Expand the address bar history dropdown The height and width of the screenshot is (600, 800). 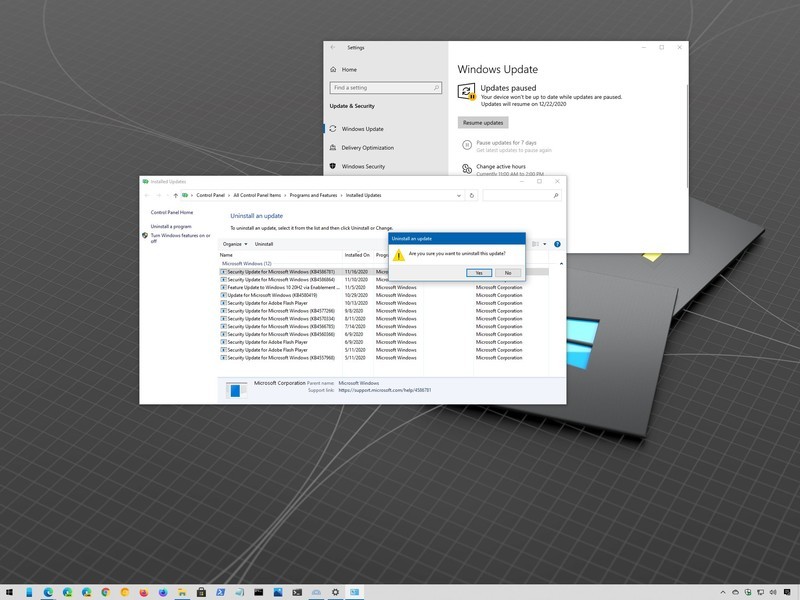pyautogui.click(x=458, y=195)
